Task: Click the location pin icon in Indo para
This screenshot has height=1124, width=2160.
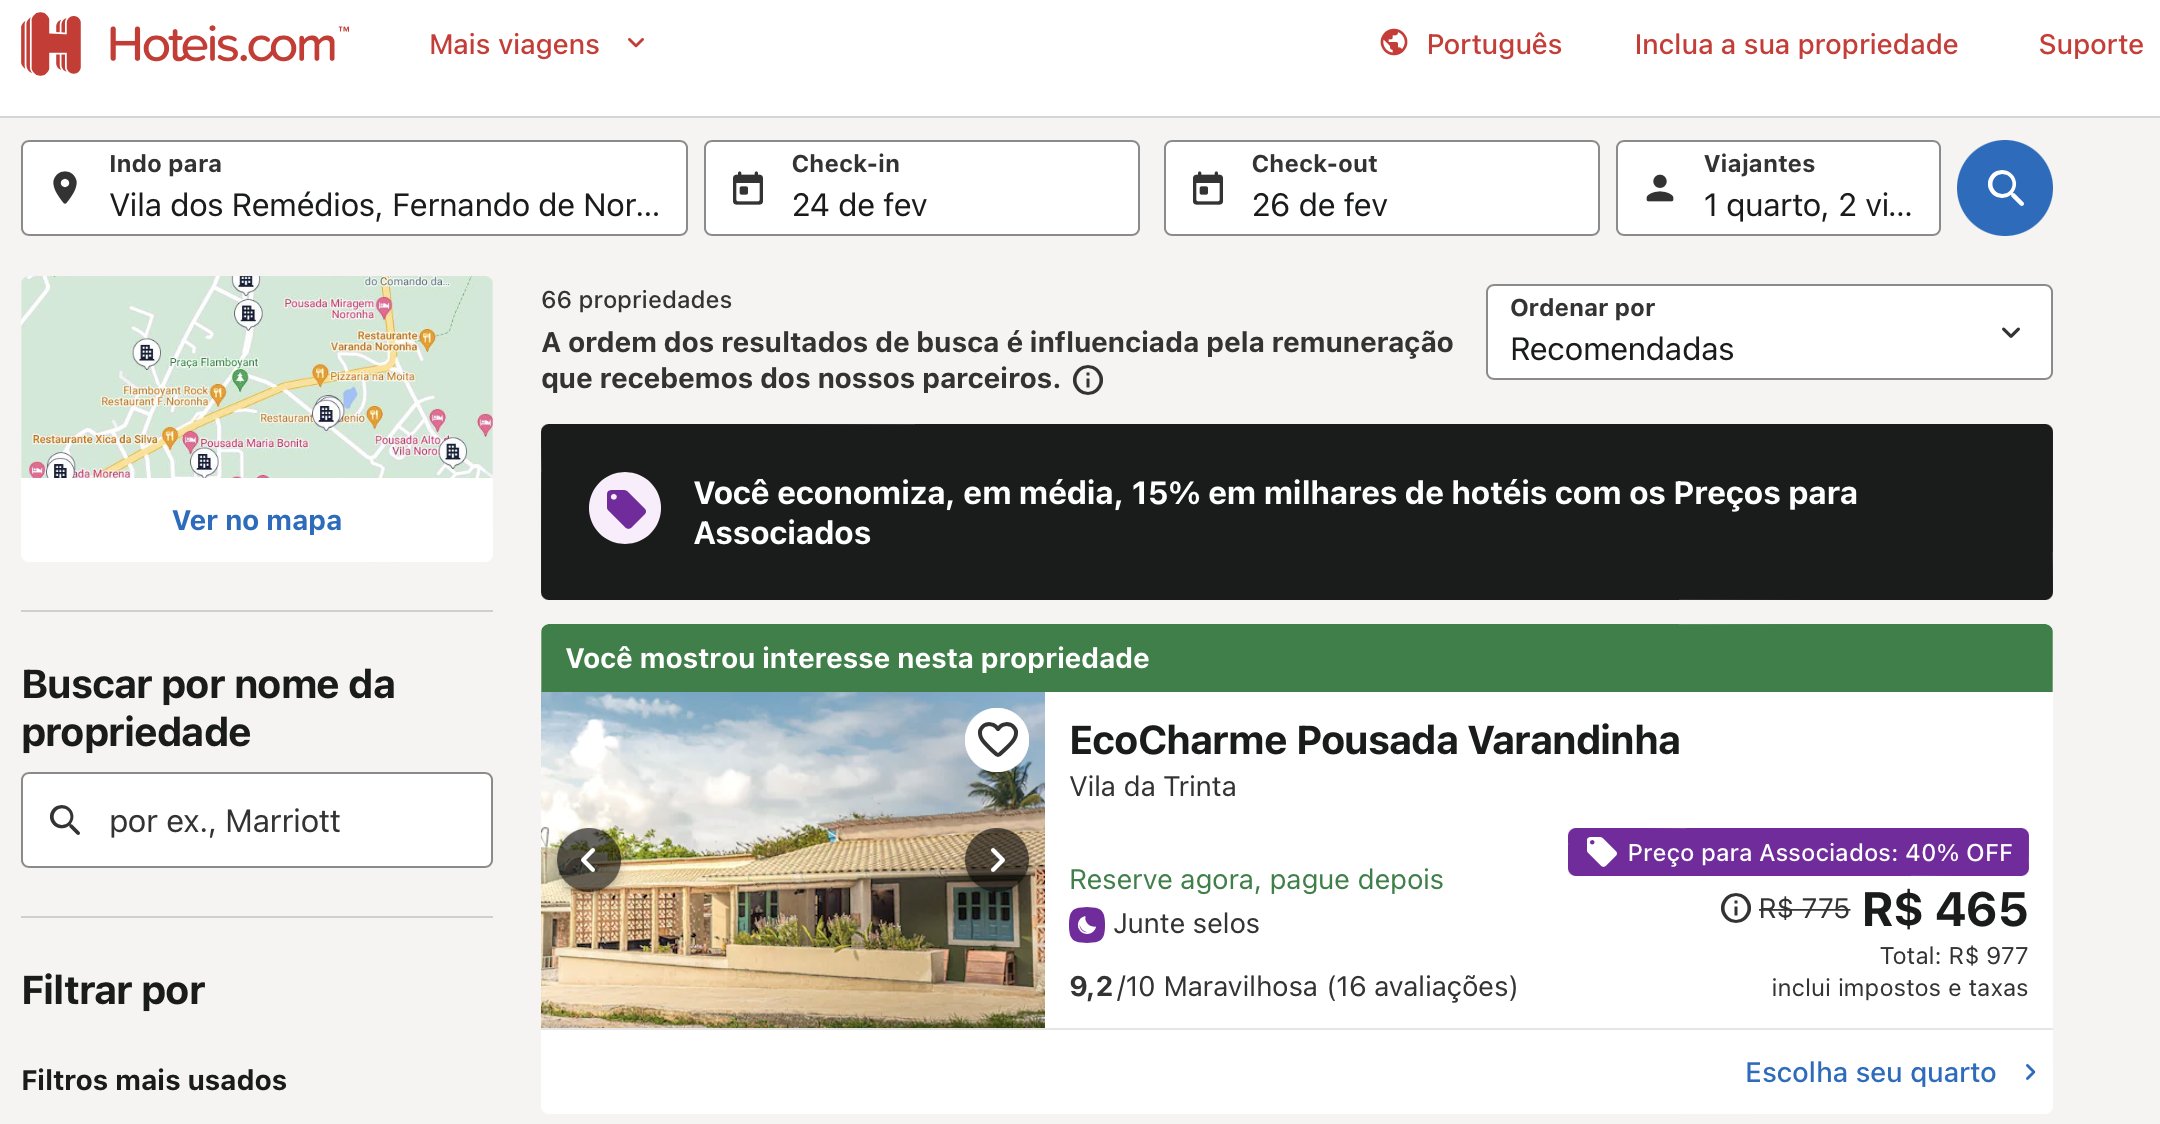Action: 65,187
